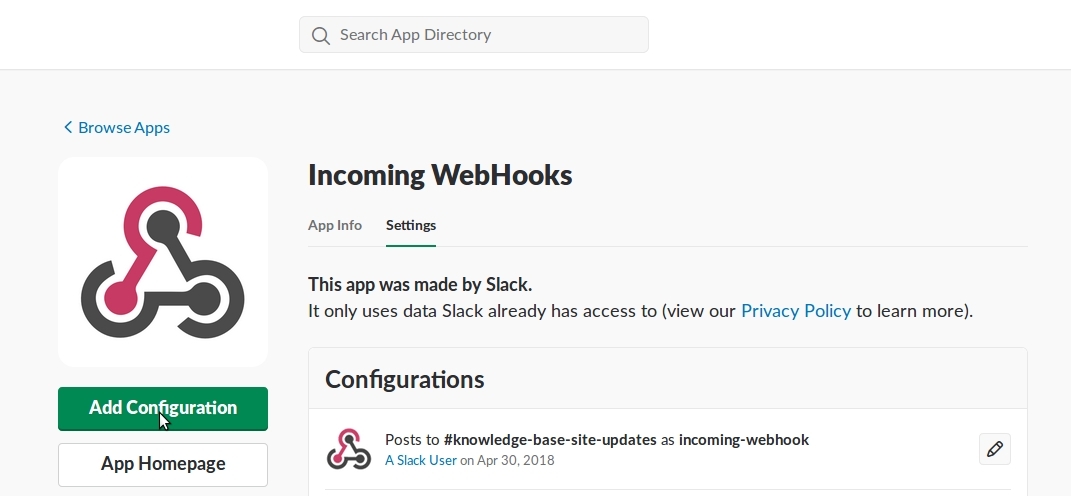This screenshot has width=1071, height=496.
Task: Open the App Homepage button
Action: coord(163,465)
